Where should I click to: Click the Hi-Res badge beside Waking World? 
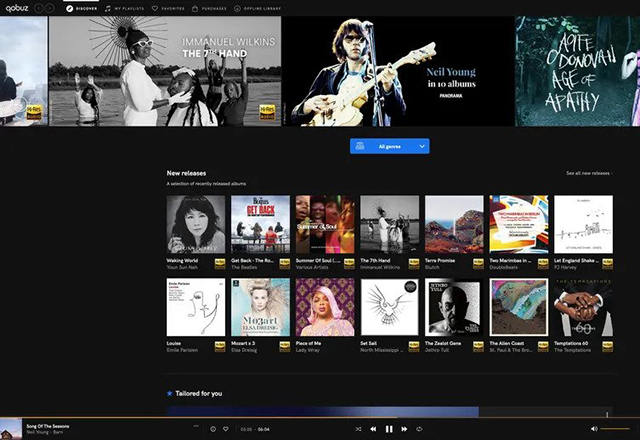coord(220,264)
